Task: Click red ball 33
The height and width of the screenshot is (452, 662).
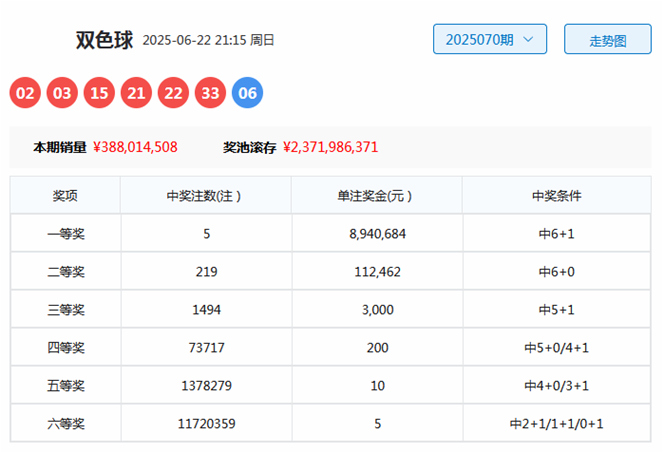Action: click(x=210, y=93)
